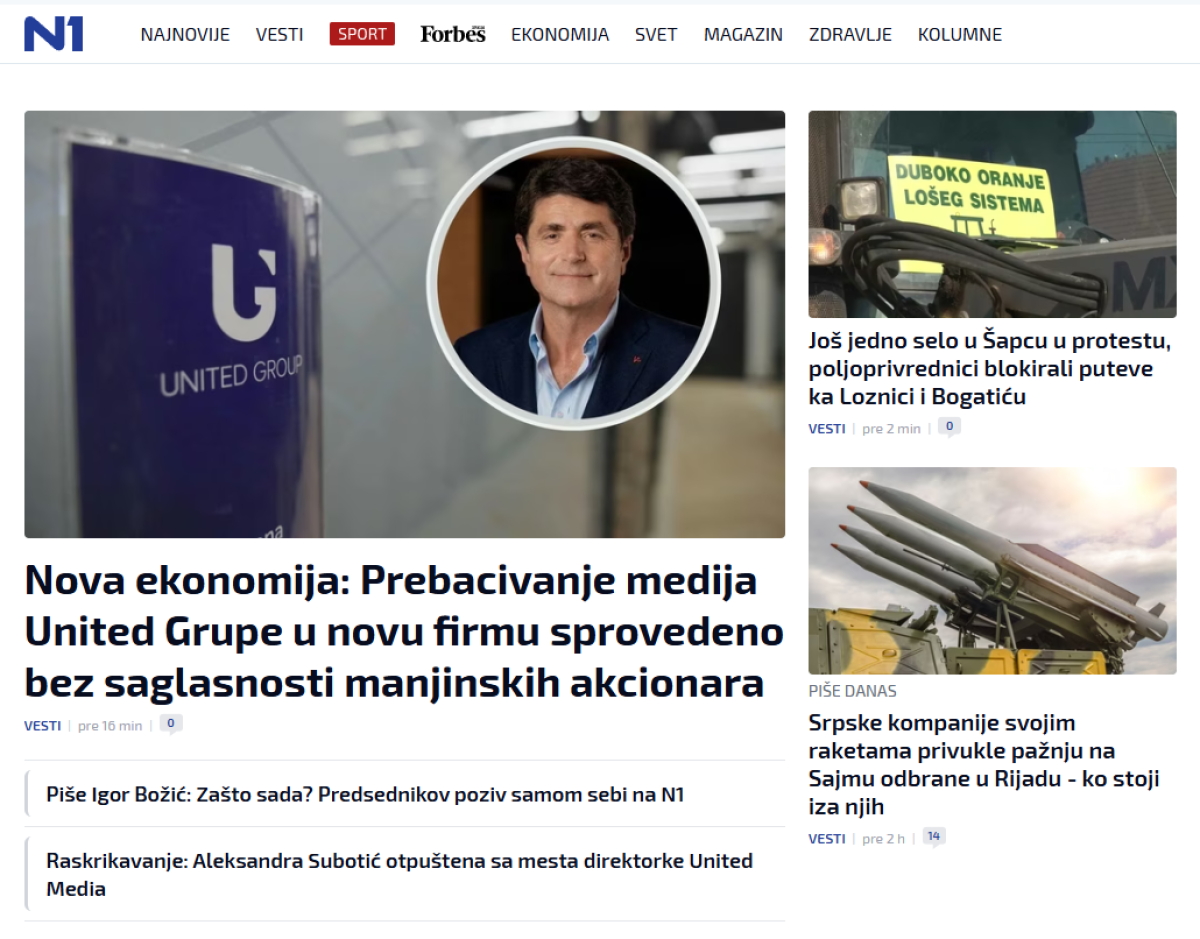The height and width of the screenshot is (939, 1200).
Task: Click the N1 logo
Action: [54, 34]
